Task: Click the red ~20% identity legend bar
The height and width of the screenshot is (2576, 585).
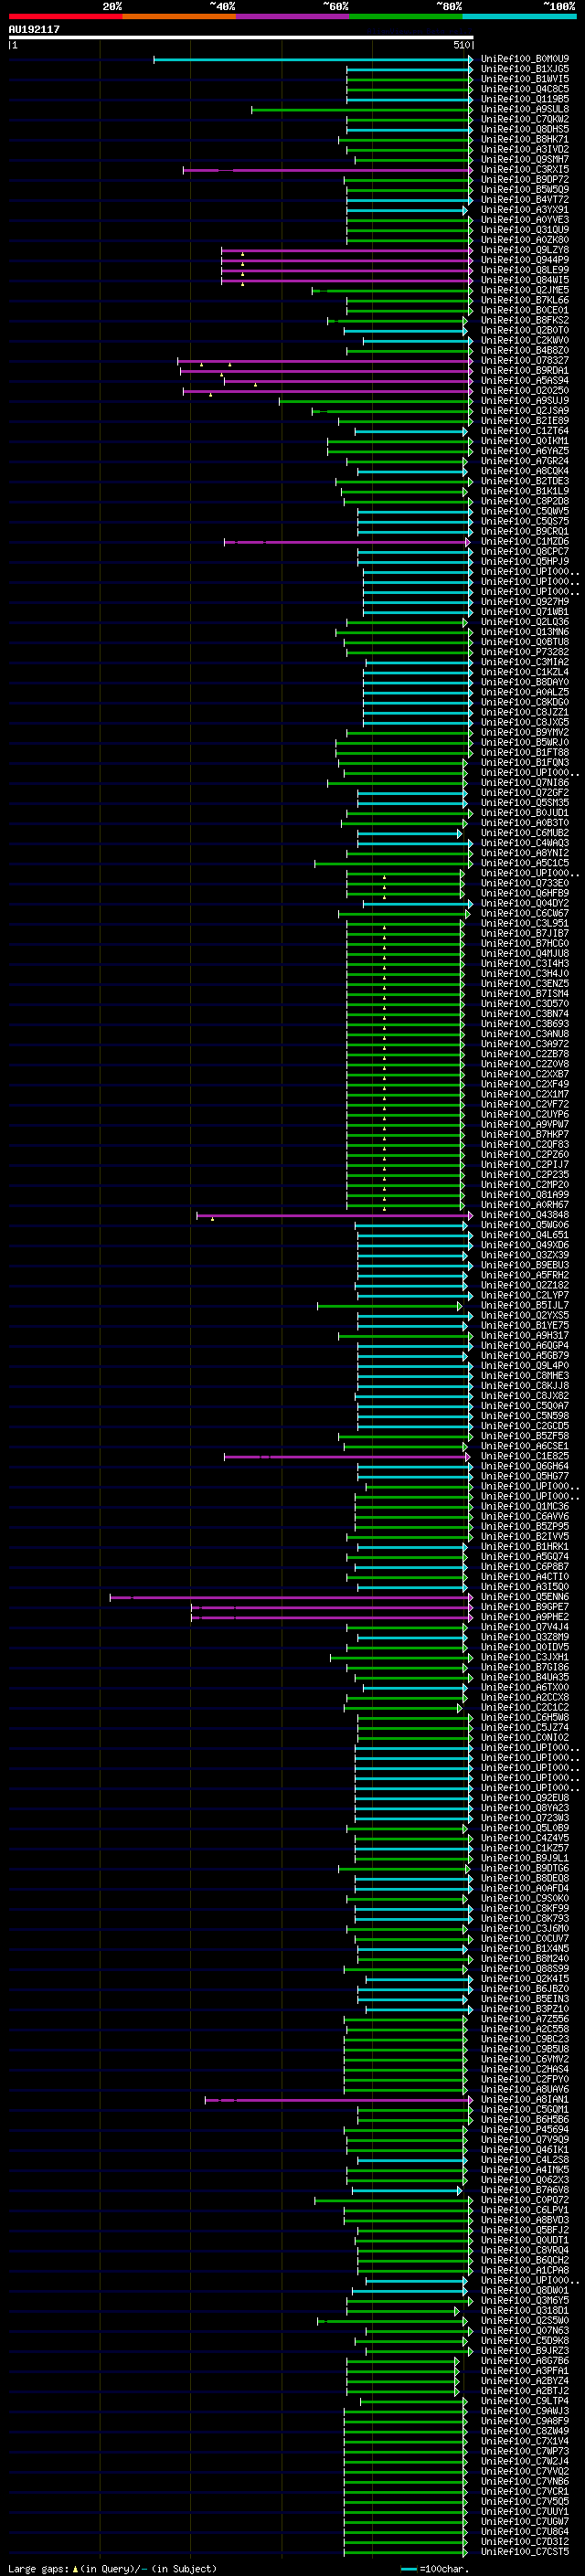Action: [x=65, y=16]
